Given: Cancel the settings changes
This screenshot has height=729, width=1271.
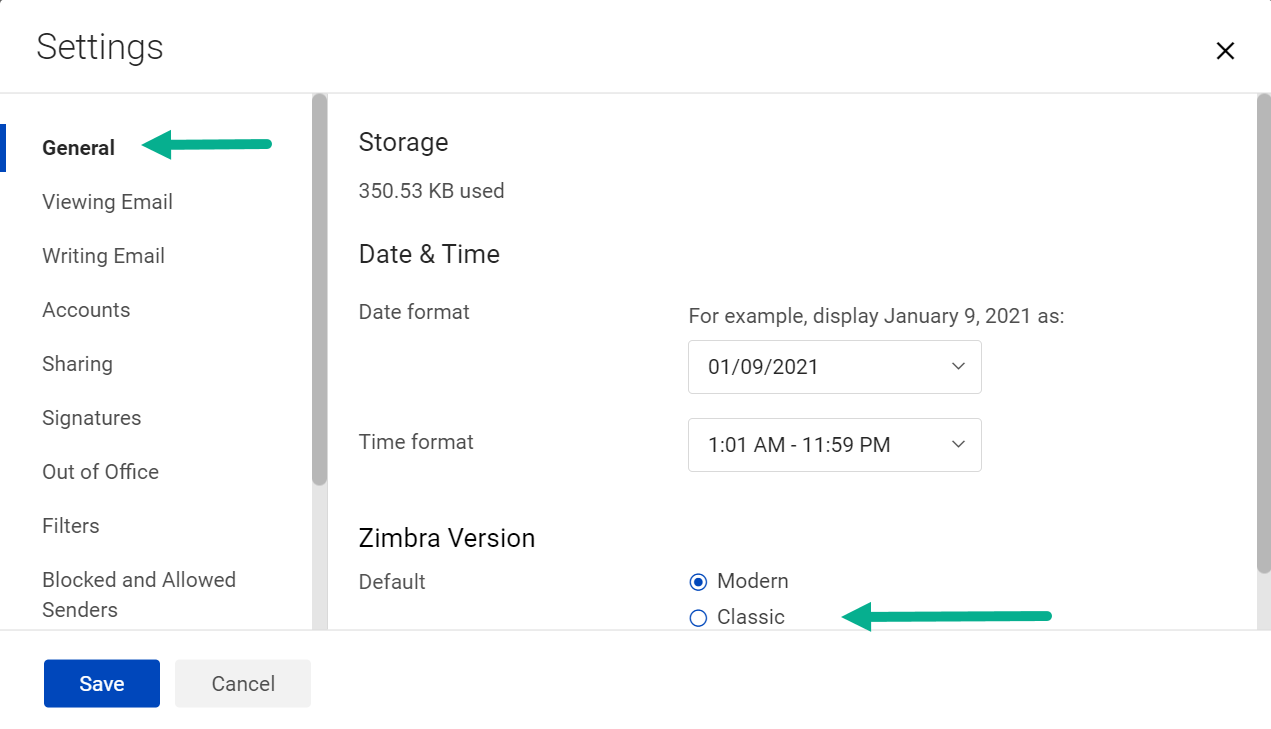Looking at the screenshot, I should coord(242,683).
